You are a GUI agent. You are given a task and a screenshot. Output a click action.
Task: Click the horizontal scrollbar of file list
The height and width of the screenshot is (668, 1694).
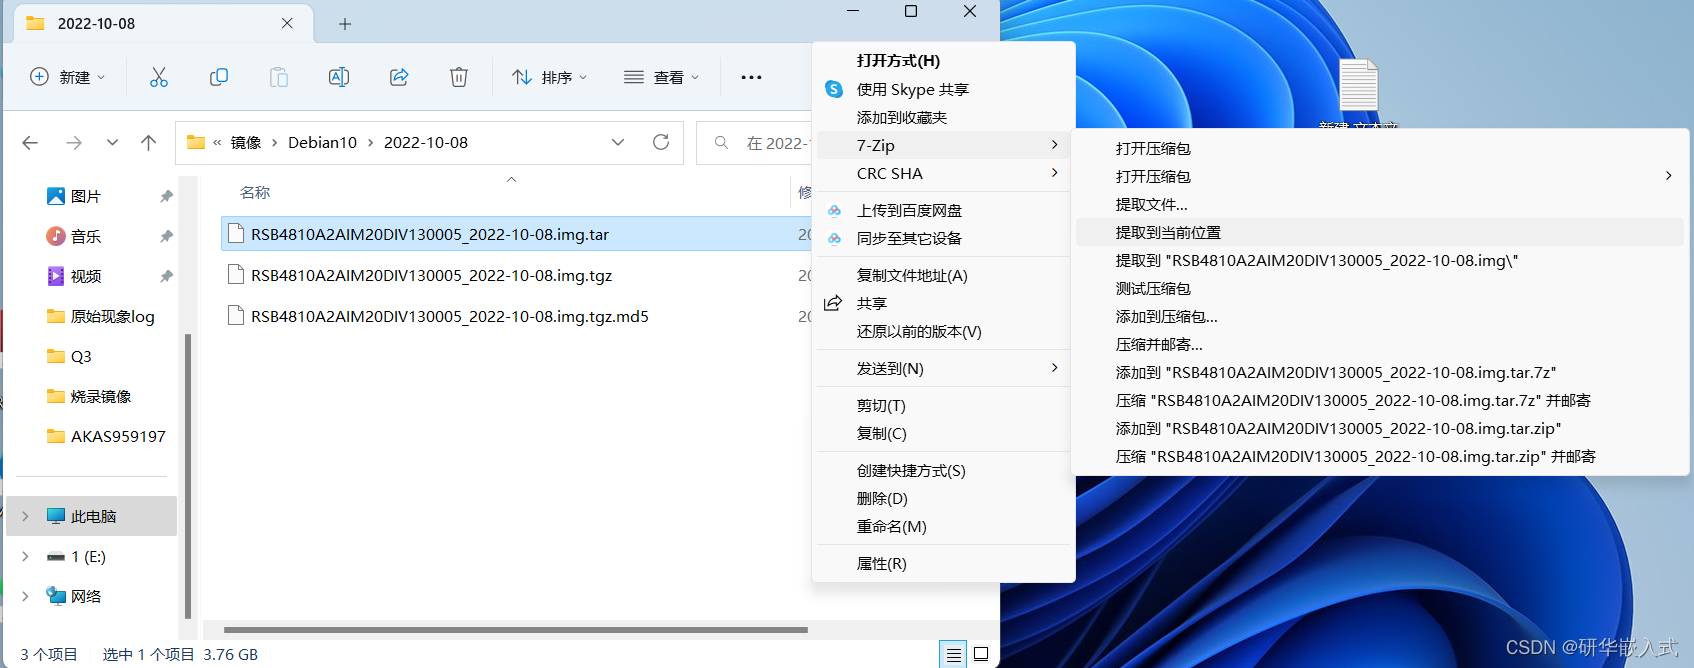pyautogui.click(x=516, y=630)
